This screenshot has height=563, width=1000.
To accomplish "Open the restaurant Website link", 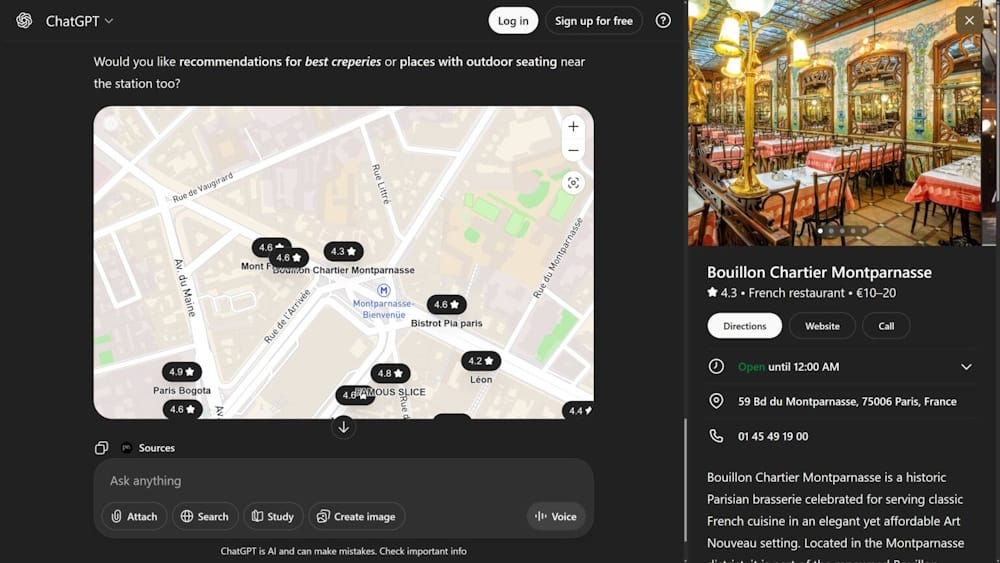I will 822,326.
